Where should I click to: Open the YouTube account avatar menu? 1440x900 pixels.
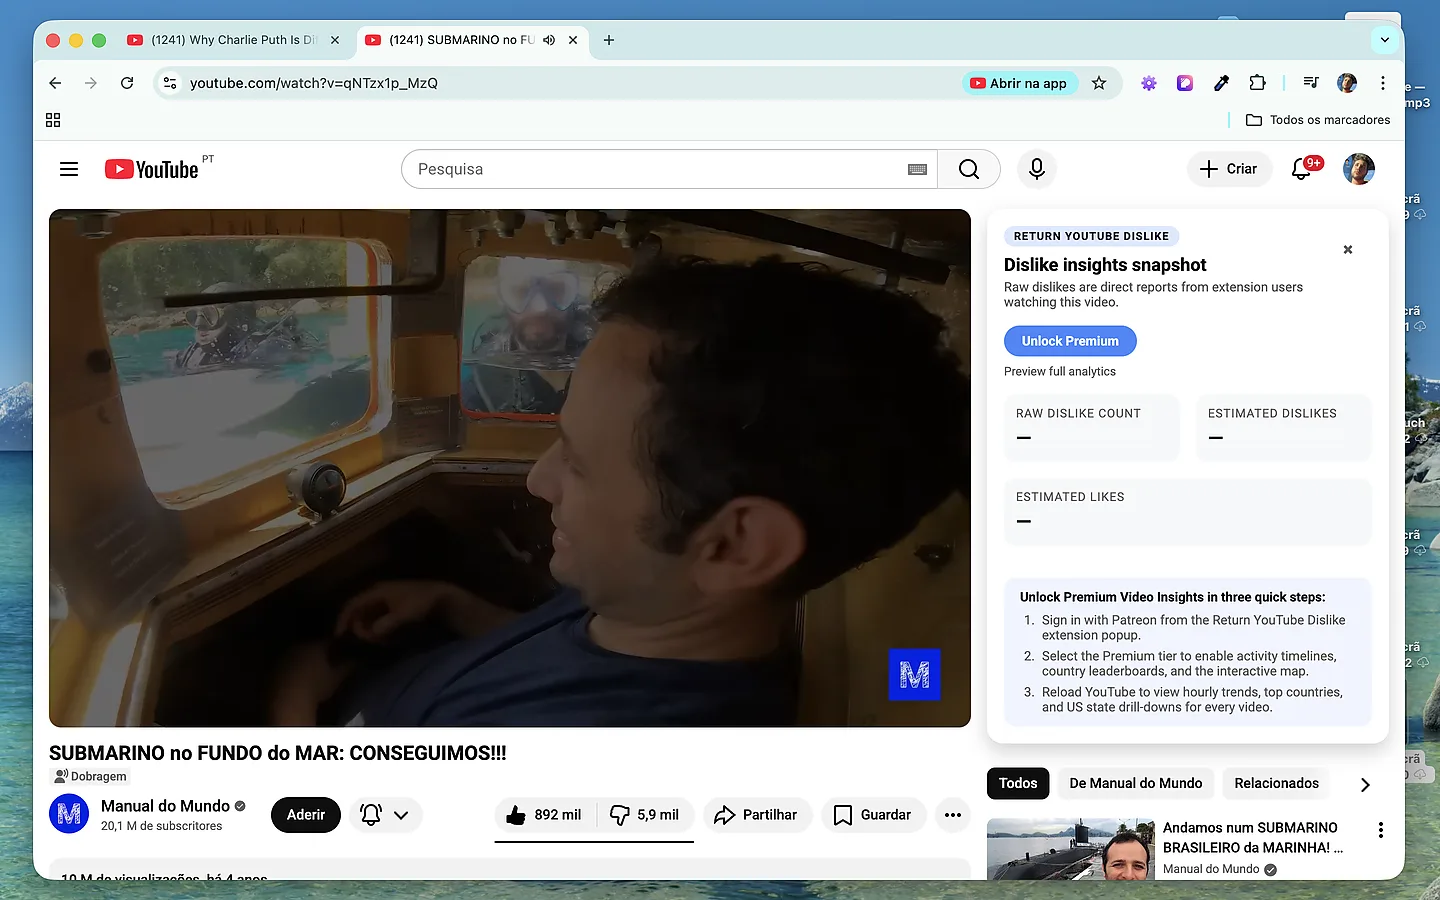(x=1359, y=169)
